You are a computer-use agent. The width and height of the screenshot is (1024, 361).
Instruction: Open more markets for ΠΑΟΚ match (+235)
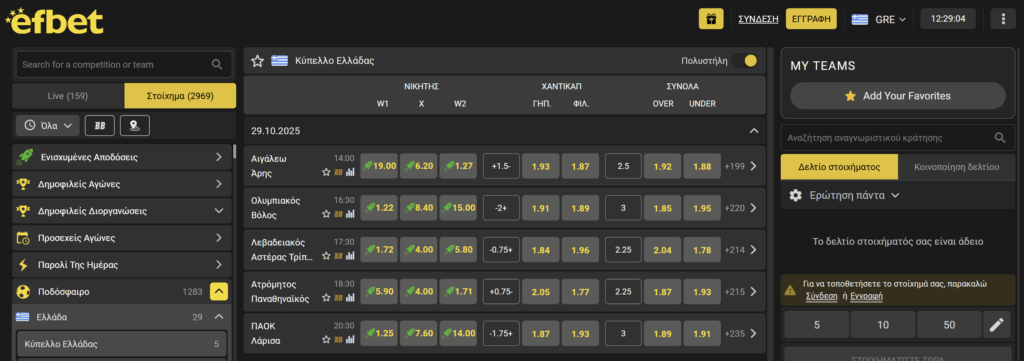(741, 333)
